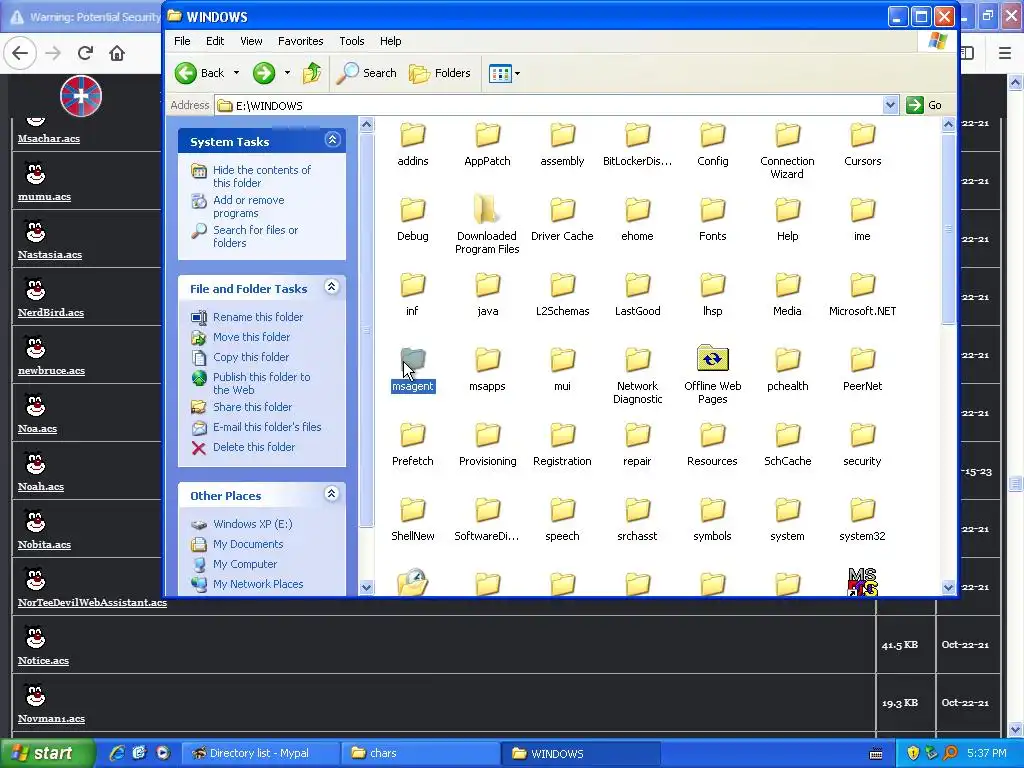Open the pchealth folder
The height and width of the screenshot is (768, 1024).
[787, 370]
